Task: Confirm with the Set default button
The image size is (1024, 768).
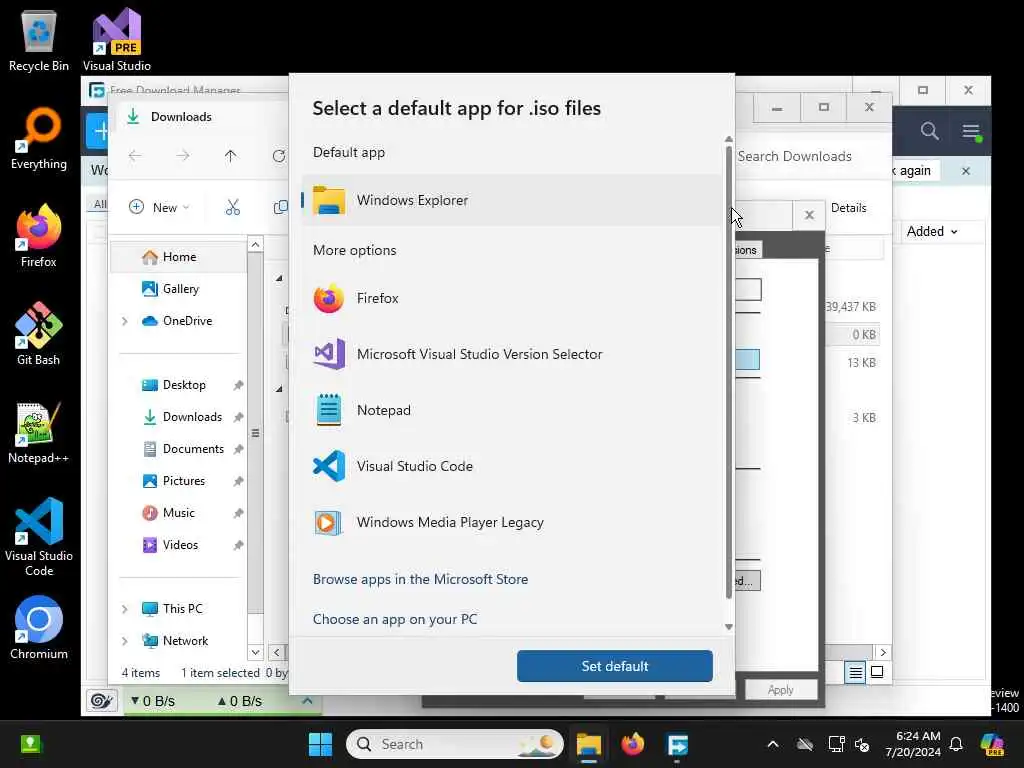Action: [615, 666]
